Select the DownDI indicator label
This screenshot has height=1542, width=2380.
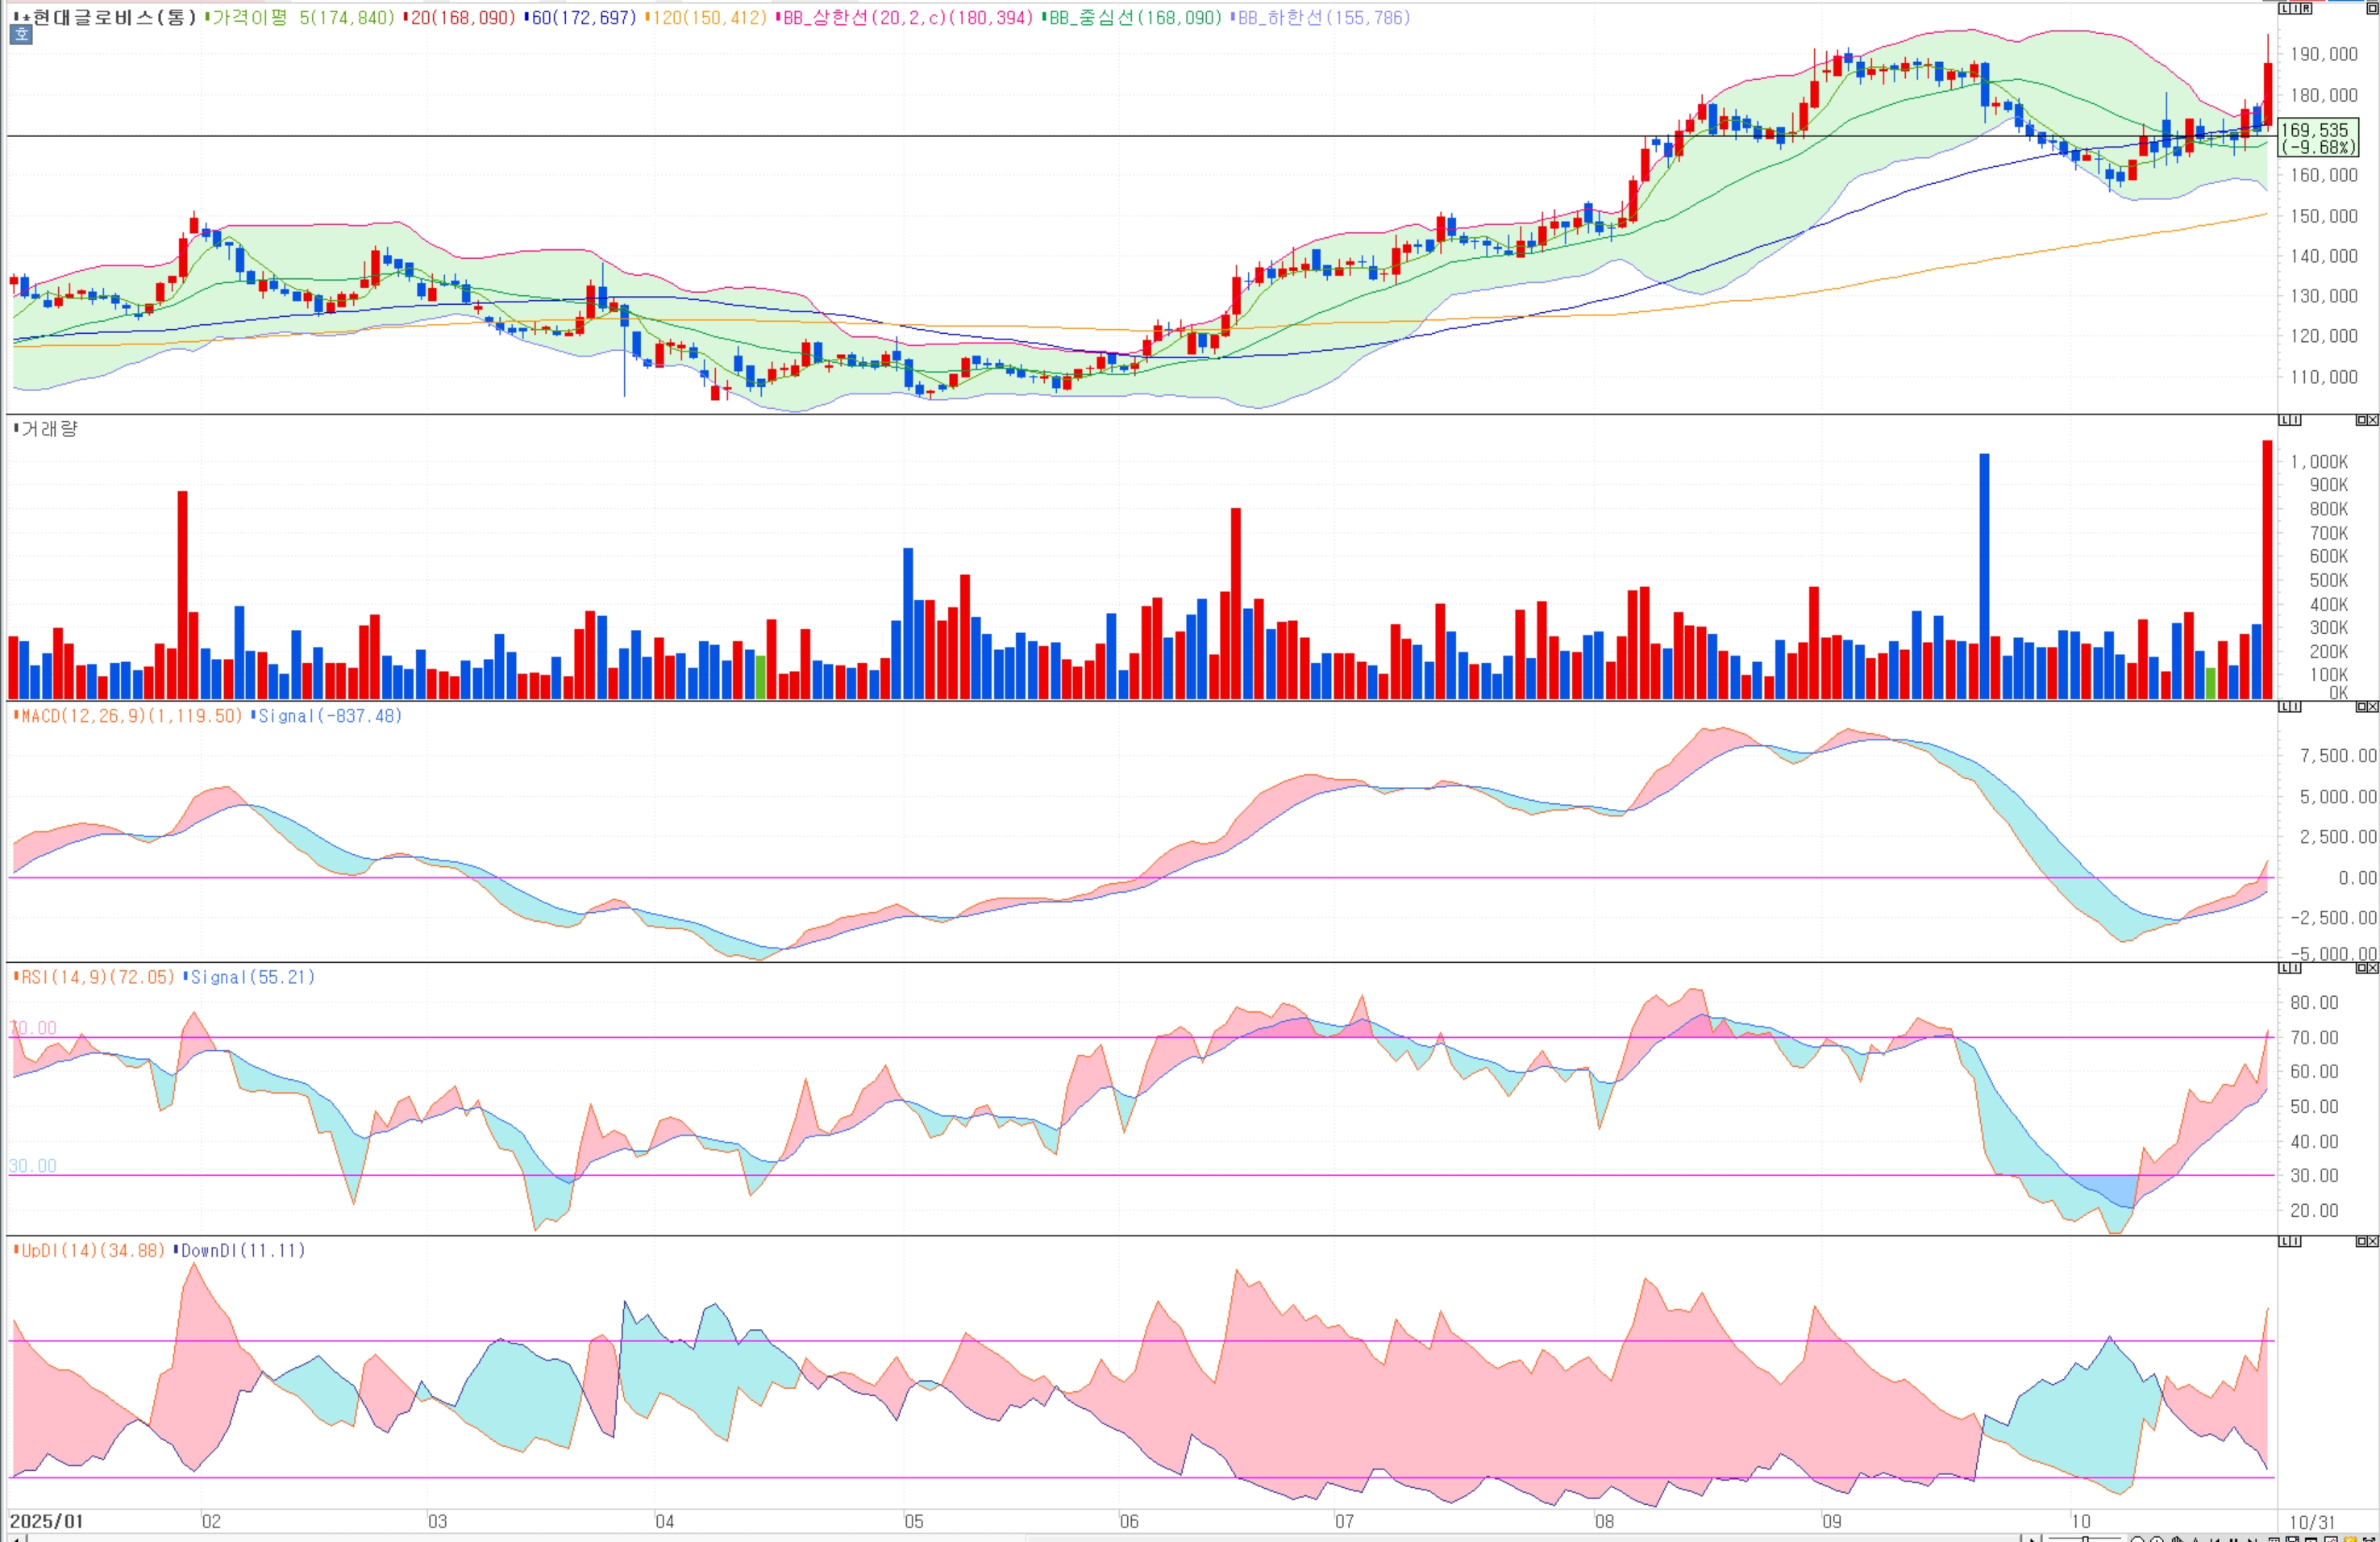[241, 1250]
